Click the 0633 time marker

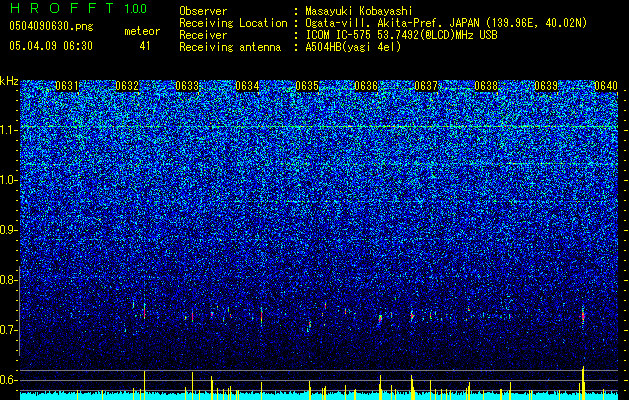click(x=187, y=86)
